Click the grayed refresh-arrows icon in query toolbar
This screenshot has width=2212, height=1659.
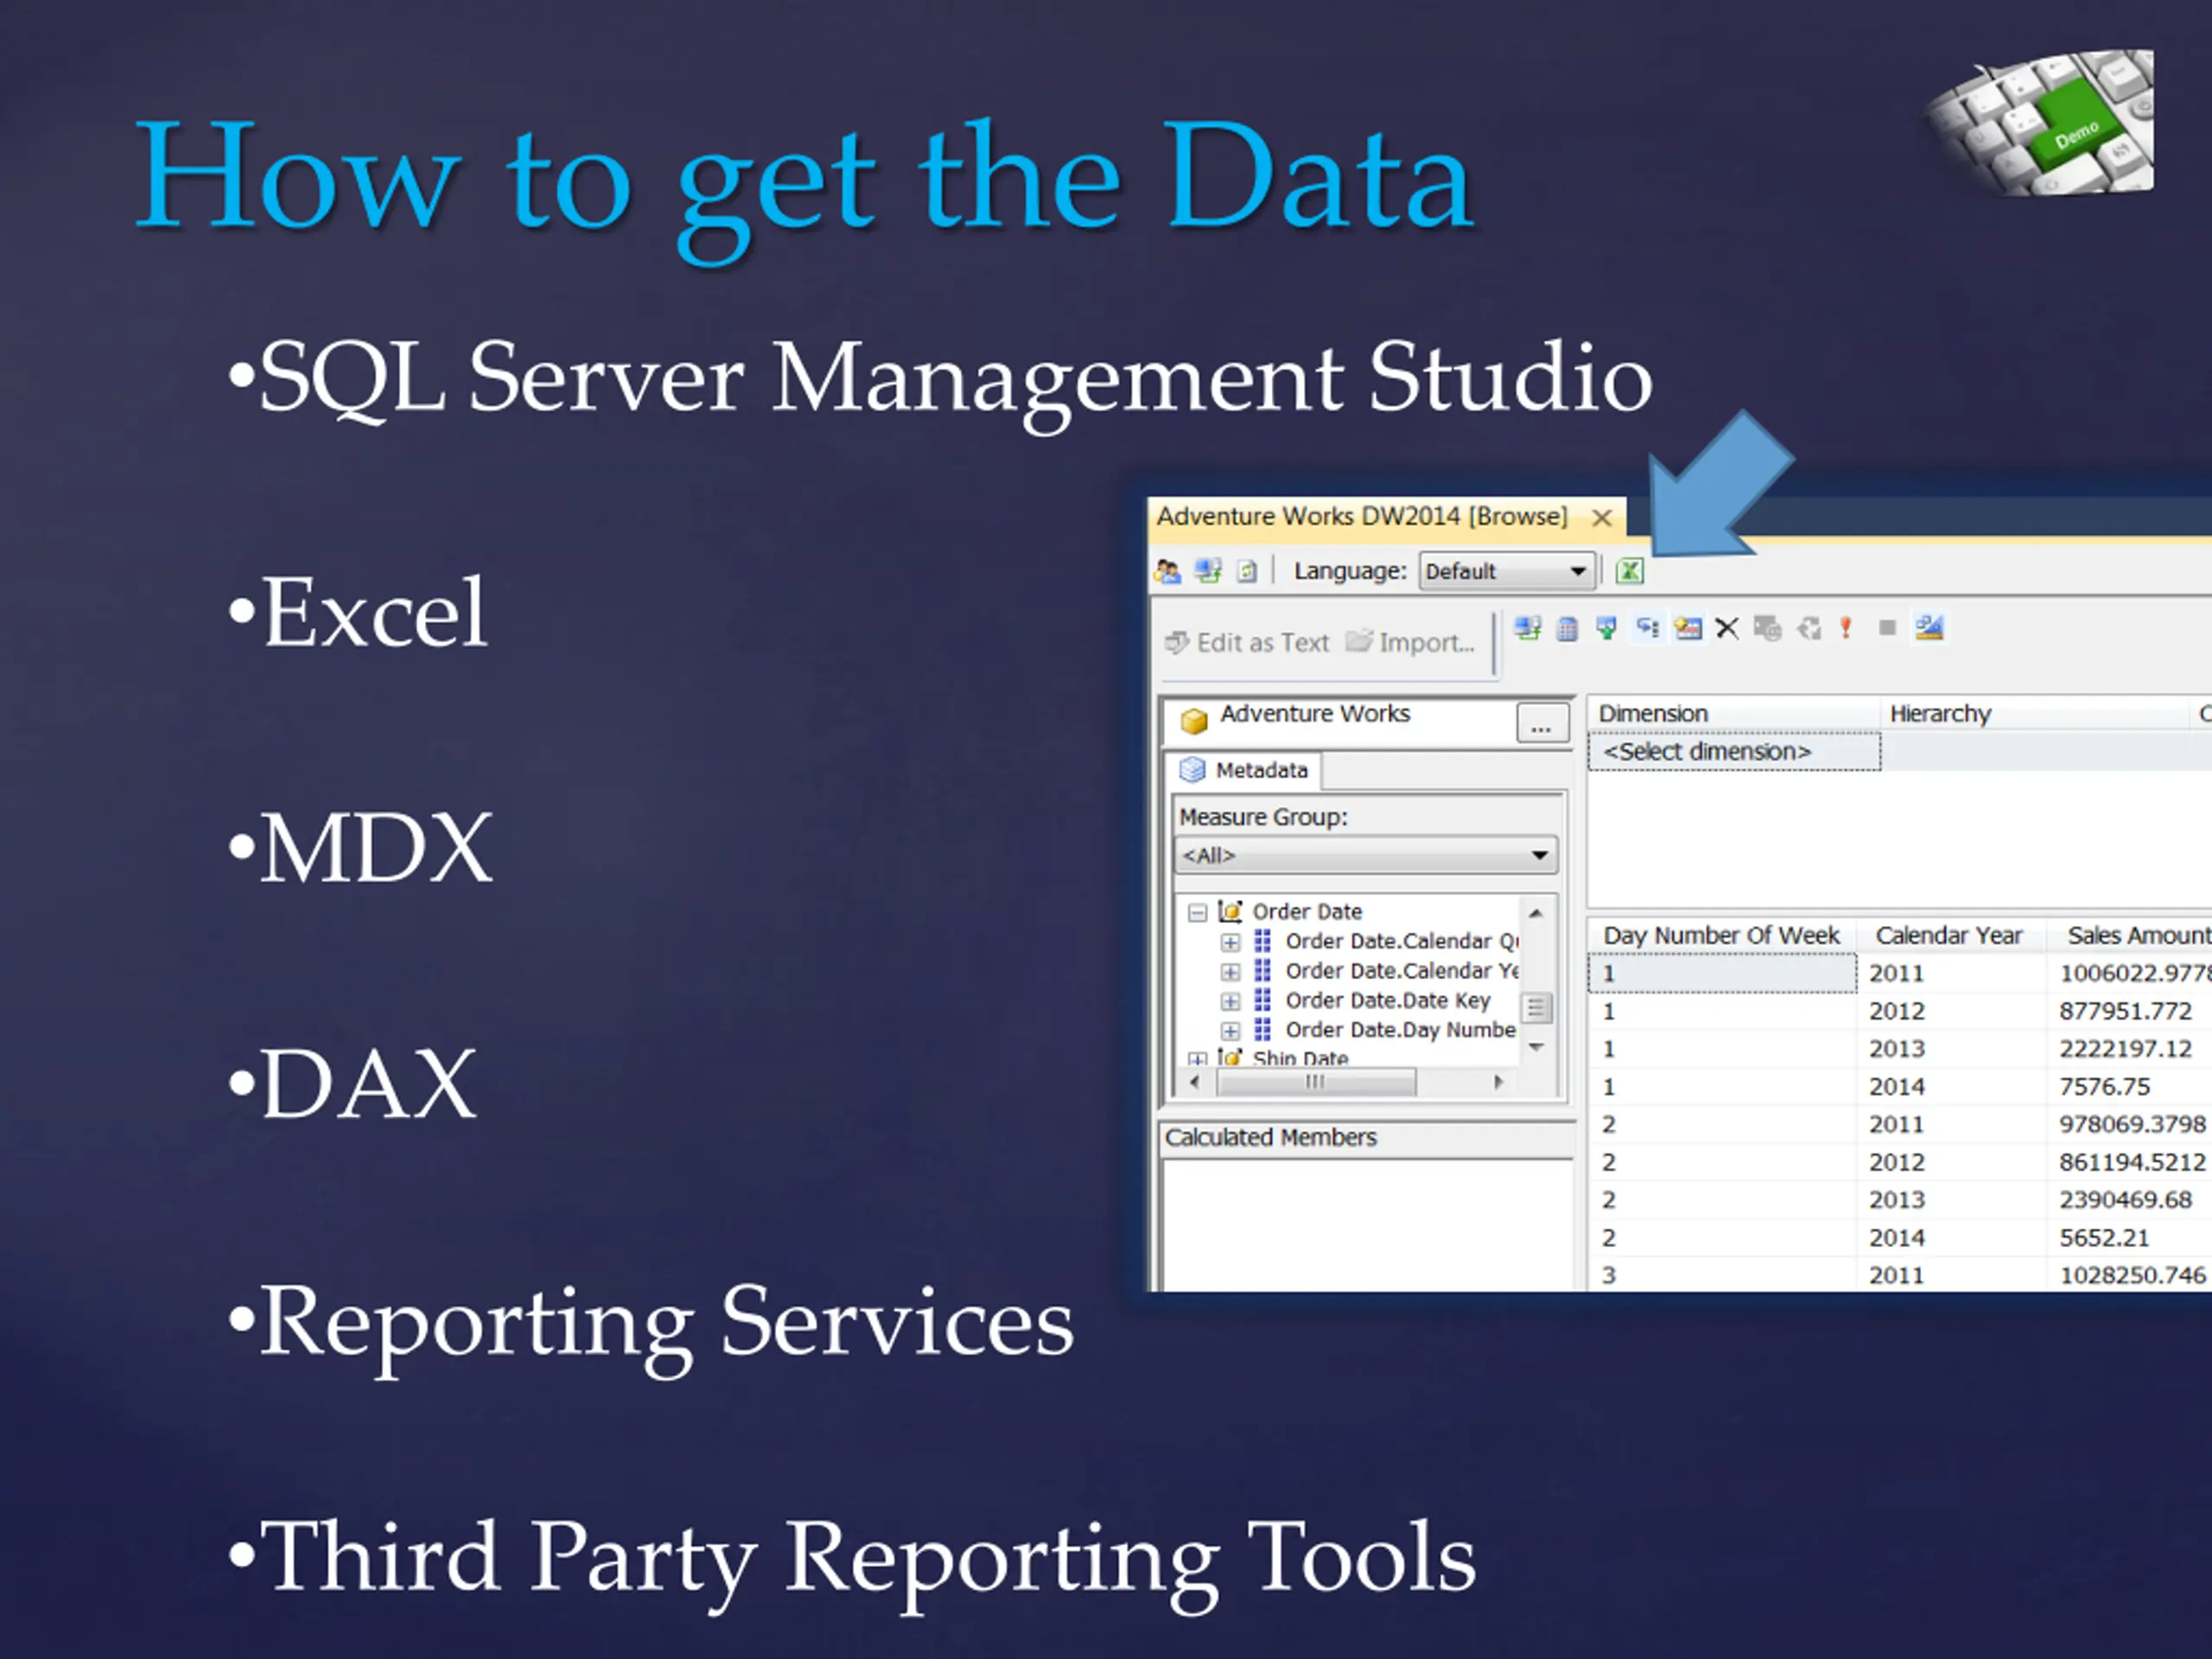pyautogui.click(x=1808, y=628)
